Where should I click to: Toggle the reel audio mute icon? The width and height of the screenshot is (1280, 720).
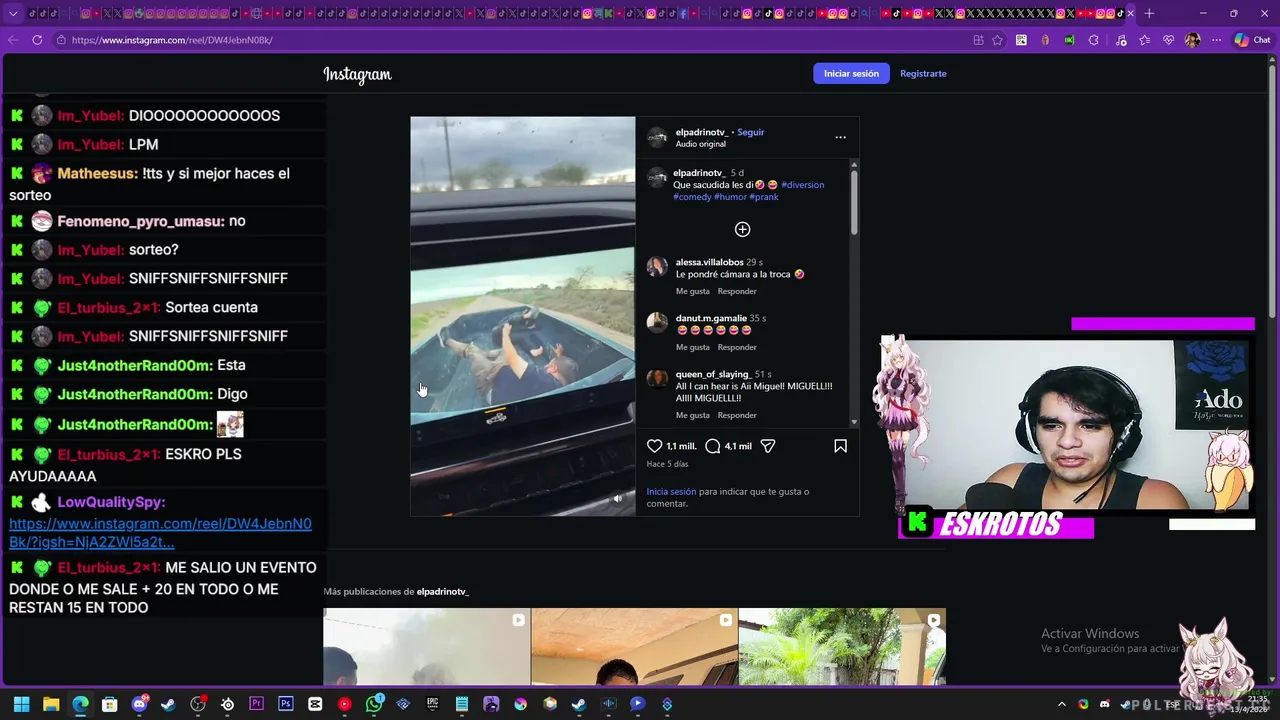tap(617, 499)
